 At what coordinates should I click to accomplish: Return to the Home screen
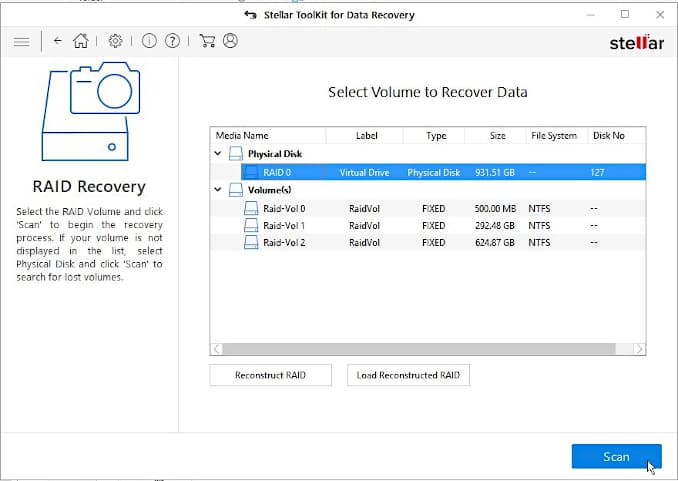tap(81, 41)
